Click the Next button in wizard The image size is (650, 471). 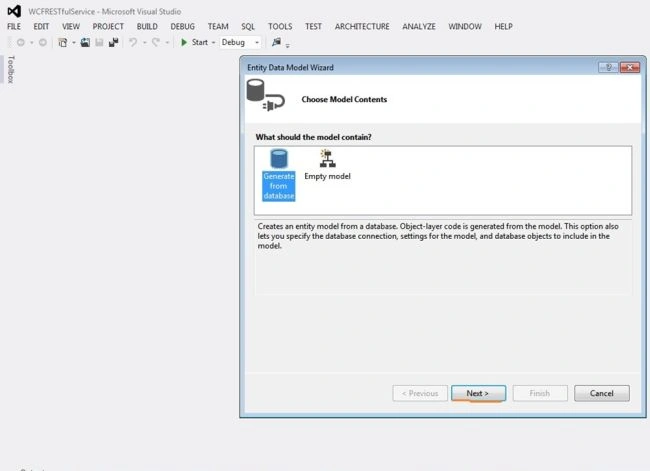coord(478,393)
